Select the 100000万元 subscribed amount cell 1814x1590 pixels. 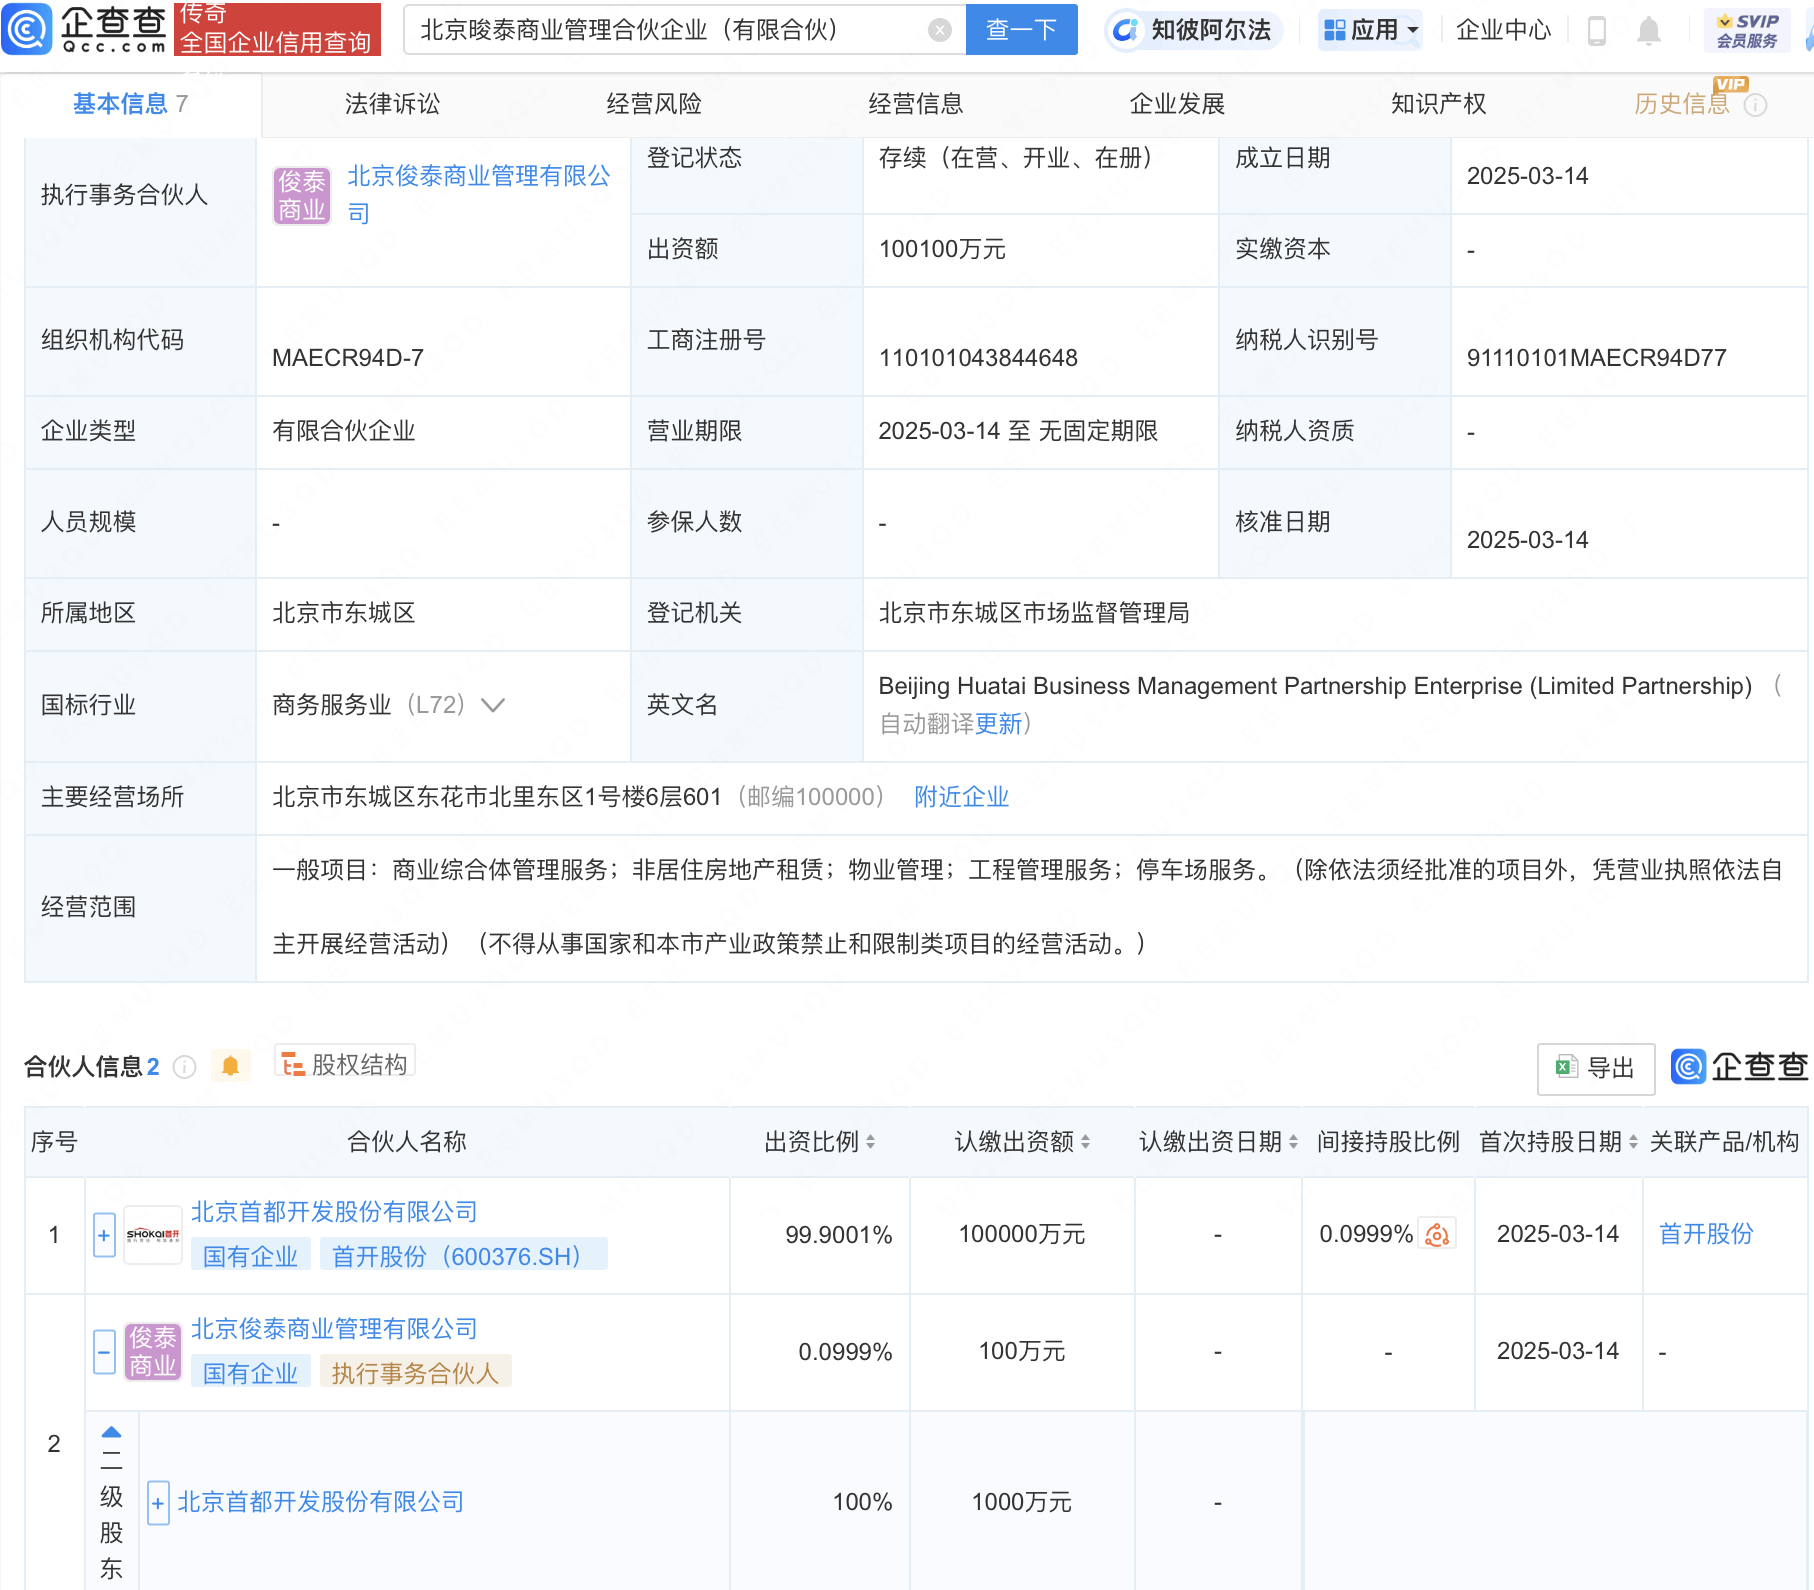coord(1022,1234)
